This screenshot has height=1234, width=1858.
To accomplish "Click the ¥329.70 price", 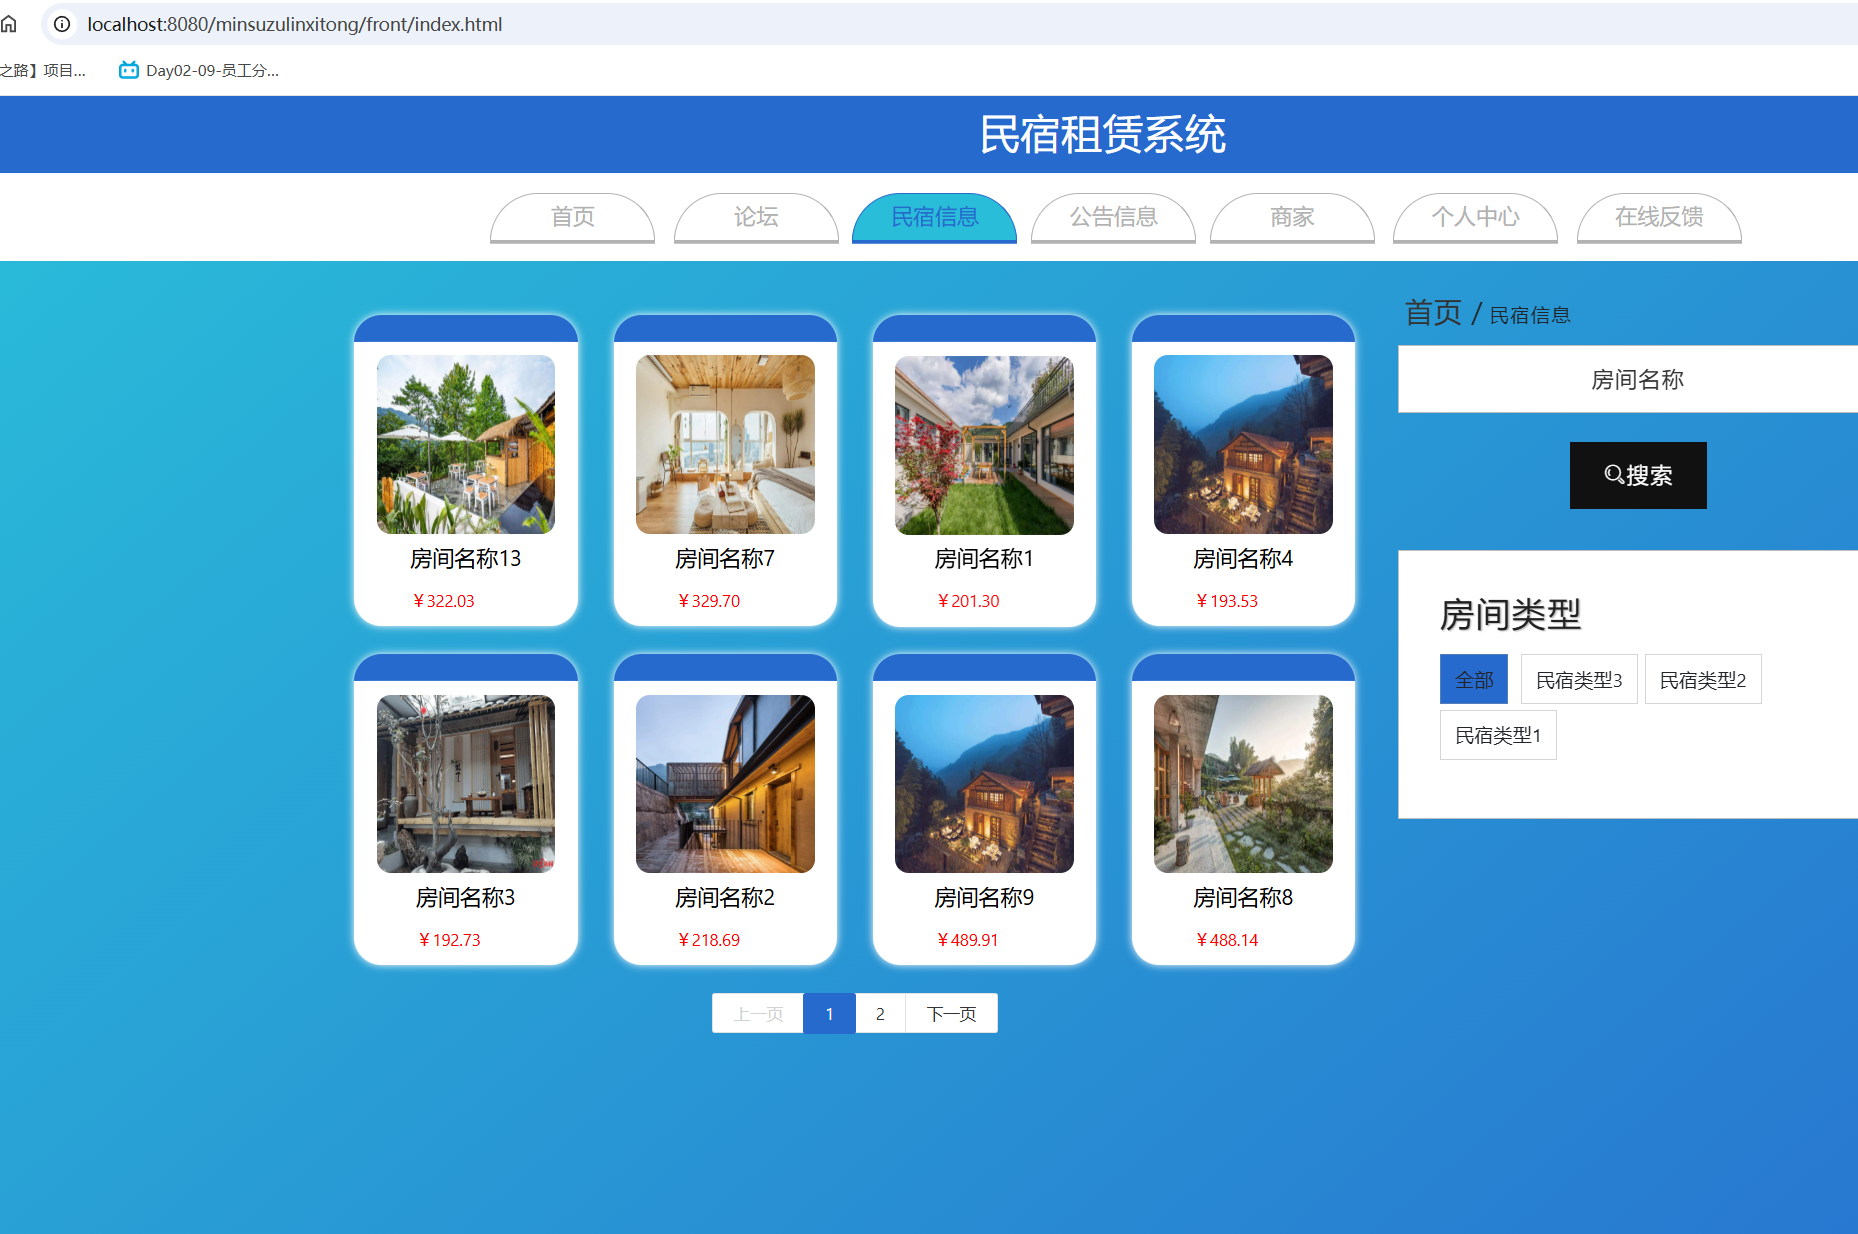I will pyautogui.click(x=709, y=601).
